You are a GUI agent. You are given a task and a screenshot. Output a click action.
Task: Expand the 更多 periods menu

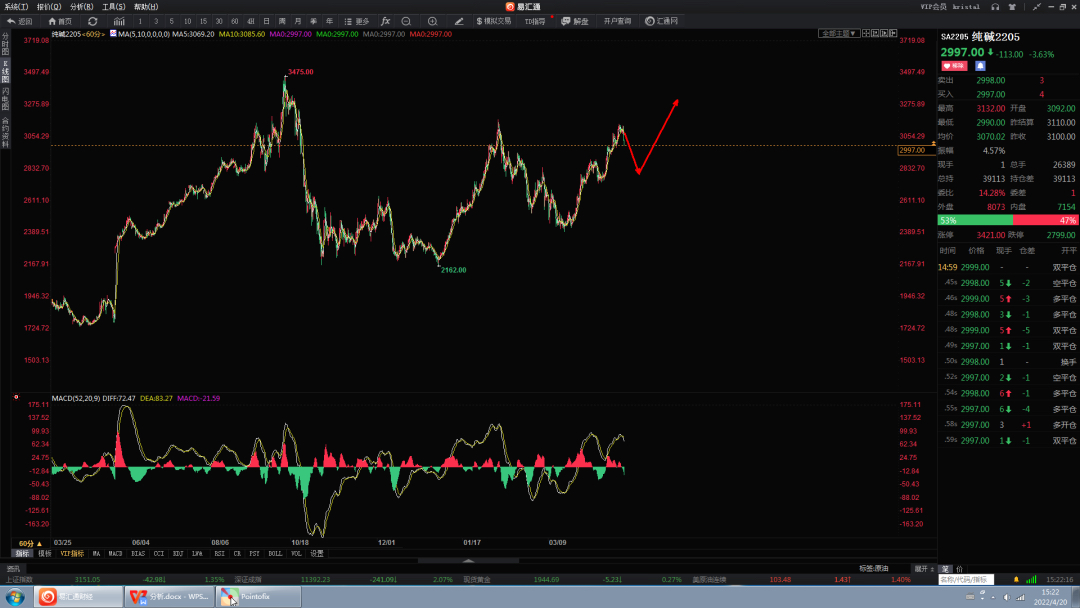pyautogui.click(x=357, y=21)
